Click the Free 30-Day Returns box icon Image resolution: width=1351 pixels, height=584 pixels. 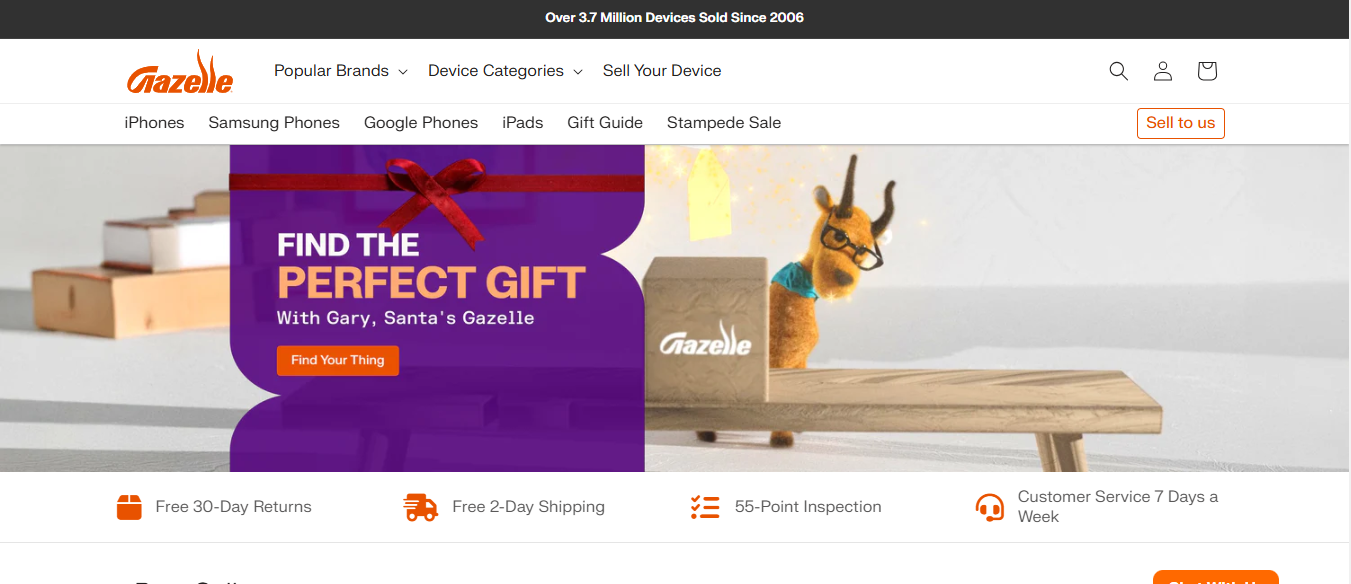[129, 507]
